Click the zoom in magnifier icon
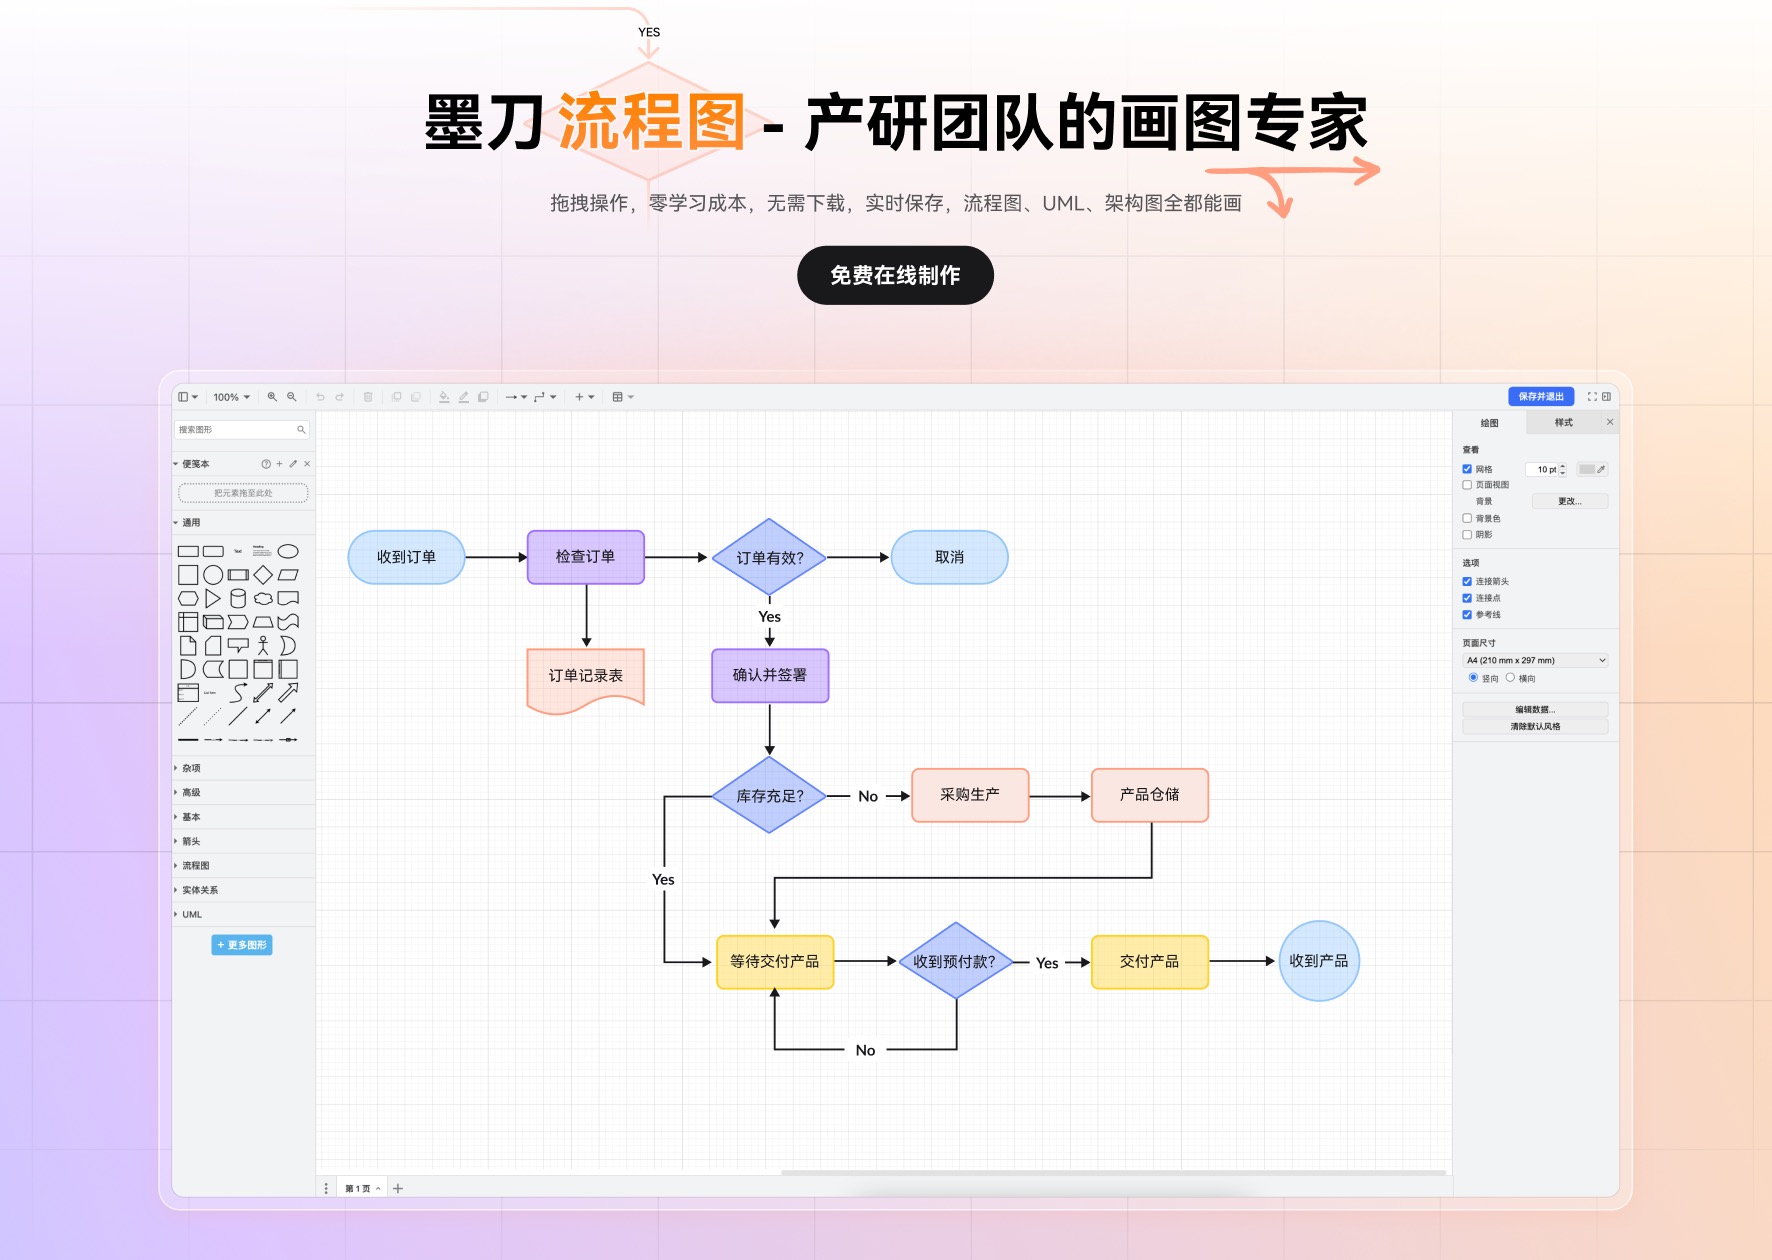 pos(272,397)
